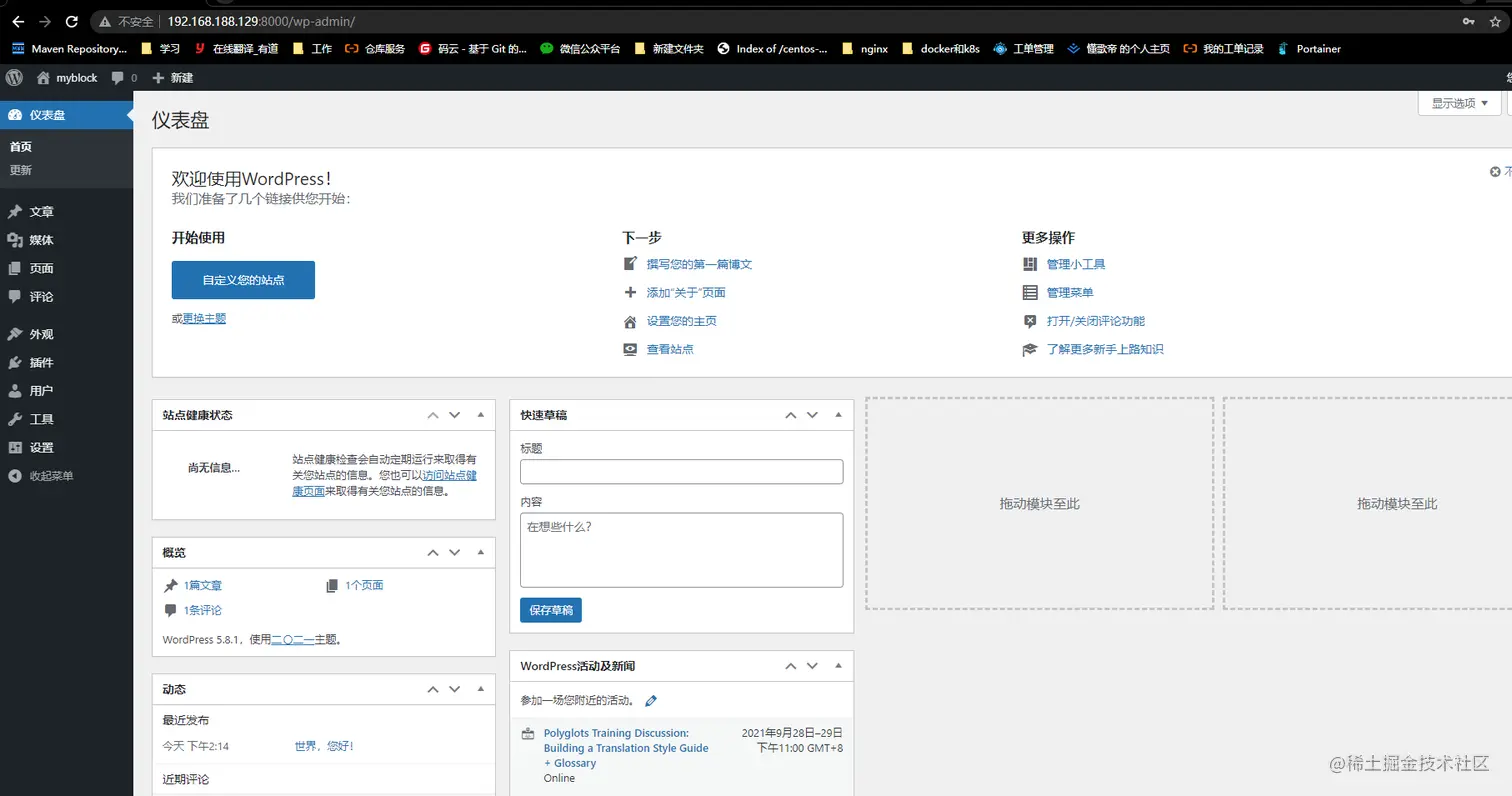Open the 新建 plus menu in admin bar
This screenshot has width=1512, height=796.
pos(173,77)
